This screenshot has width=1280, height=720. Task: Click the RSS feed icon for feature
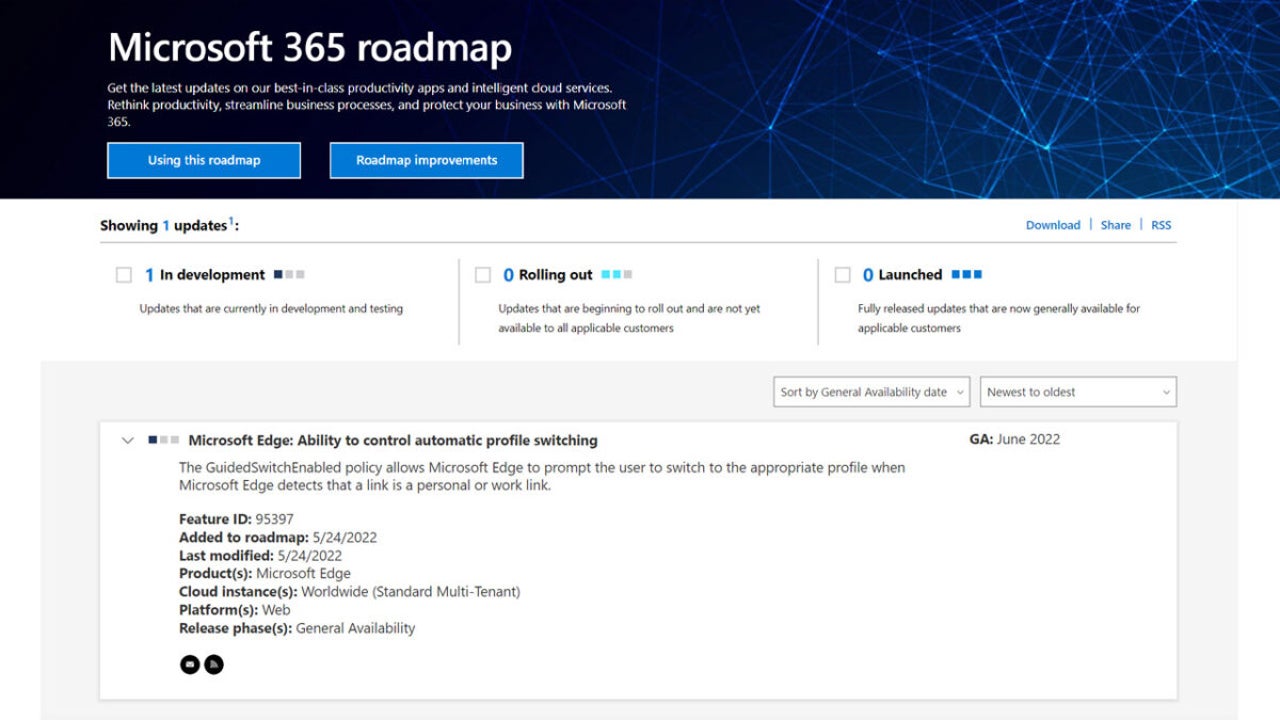[213, 664]
